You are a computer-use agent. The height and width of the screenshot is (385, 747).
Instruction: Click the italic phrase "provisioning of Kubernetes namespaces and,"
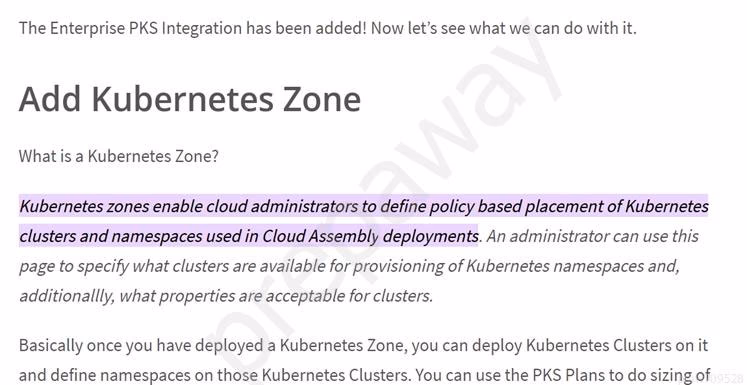[516, 266]
